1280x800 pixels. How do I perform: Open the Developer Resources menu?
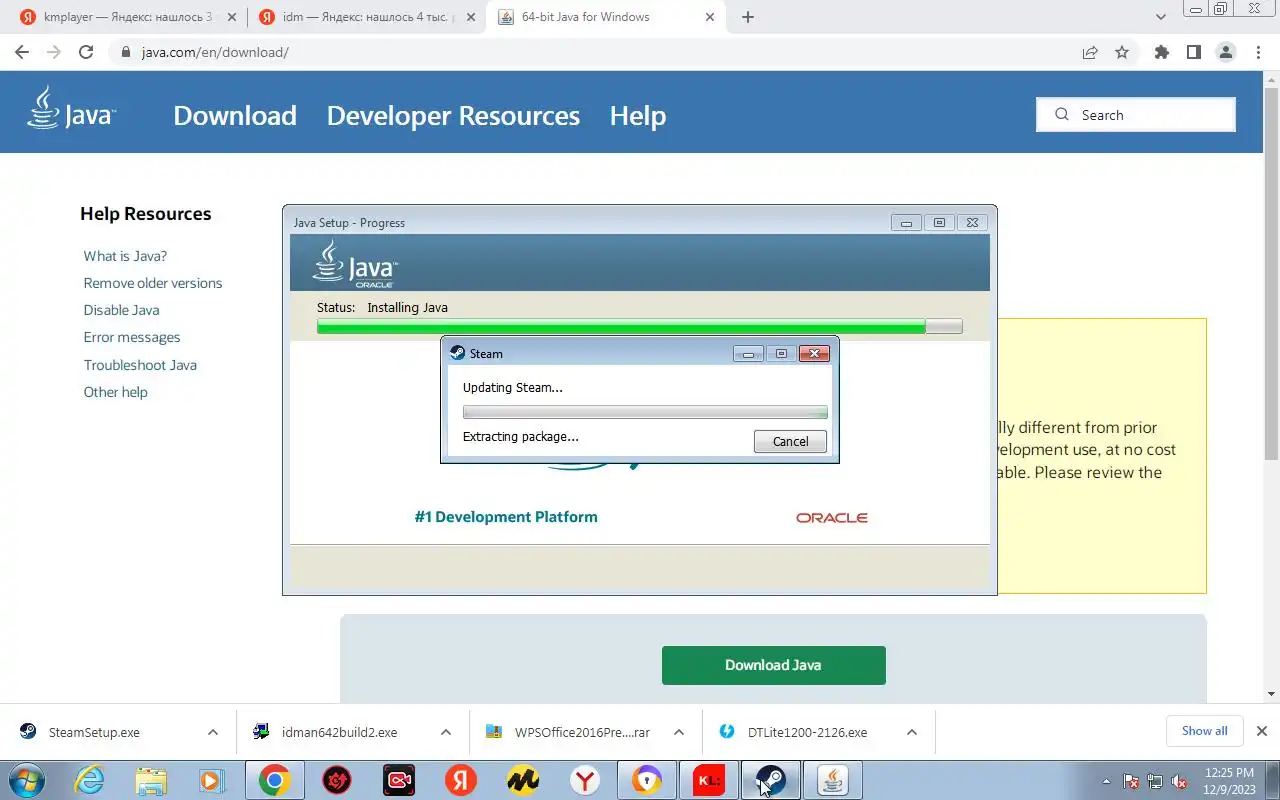pyautogui.click(x=453, y=116)
